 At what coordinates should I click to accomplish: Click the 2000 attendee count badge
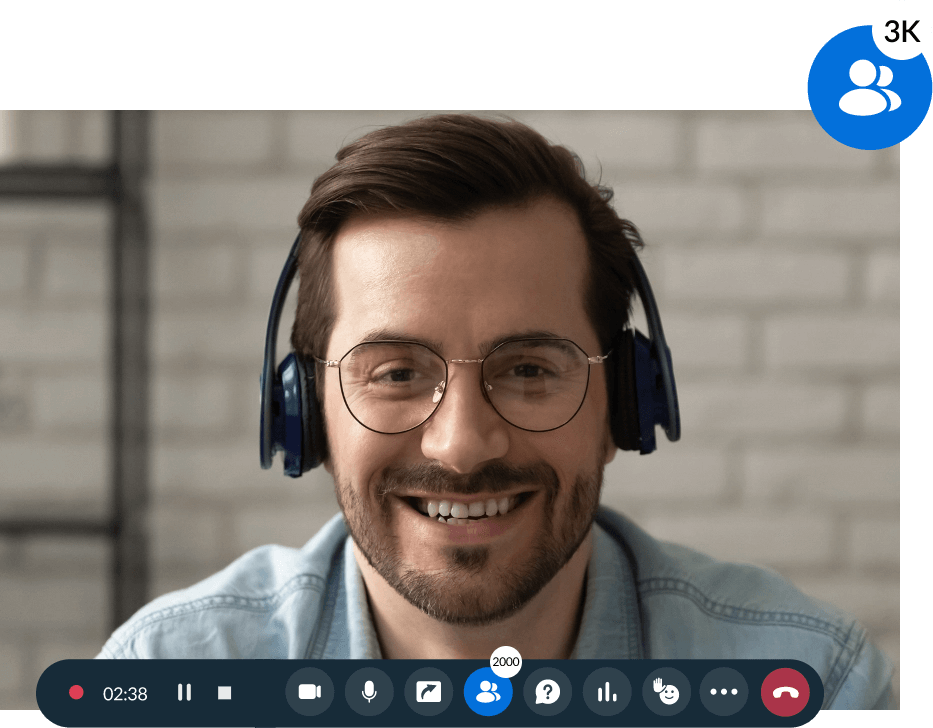[507, 660]
